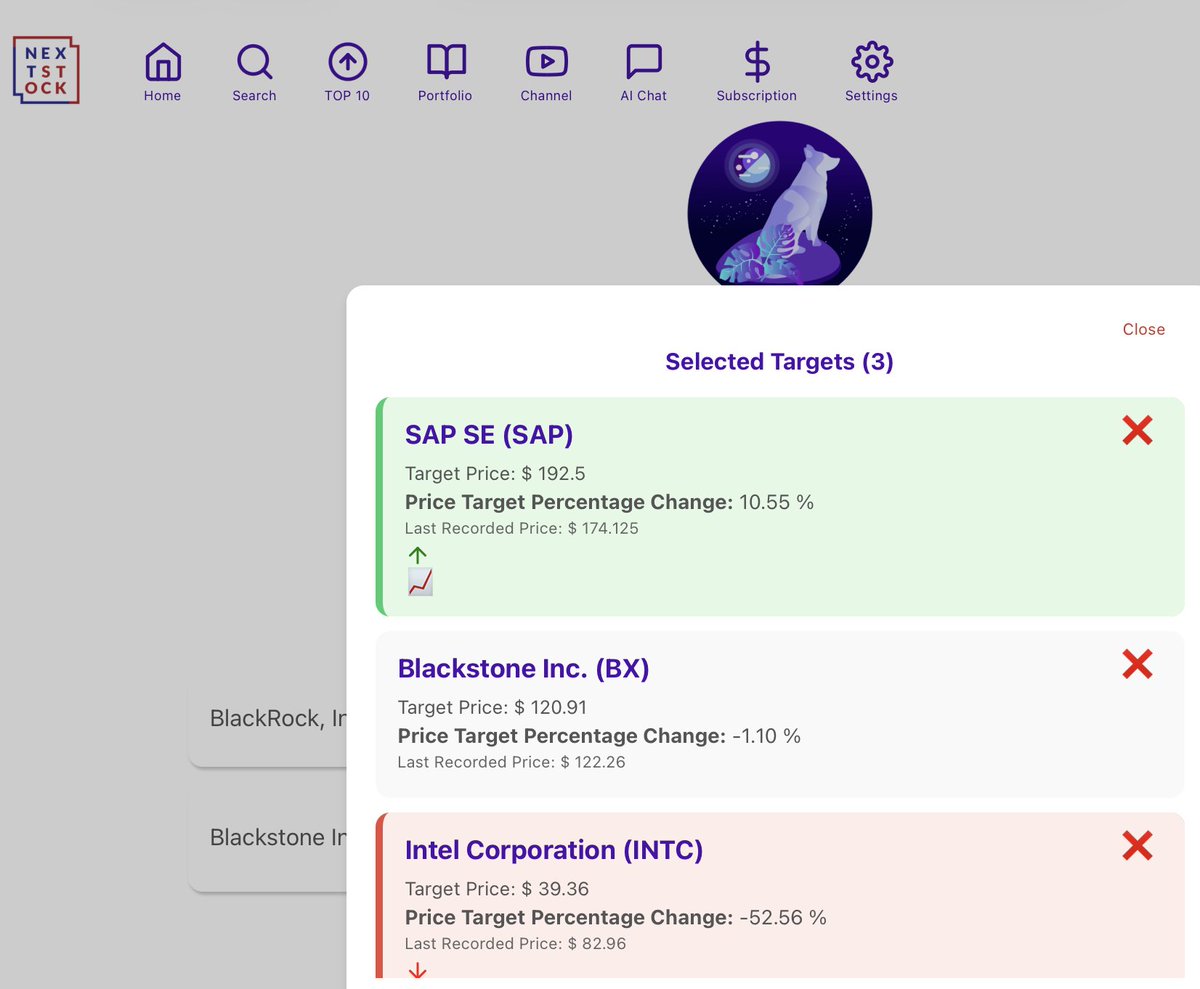The height and width of the screenshot is (989, 1200).
Task: Click Blackstone Target Price $ 120.91
Action: click(492, 707)
